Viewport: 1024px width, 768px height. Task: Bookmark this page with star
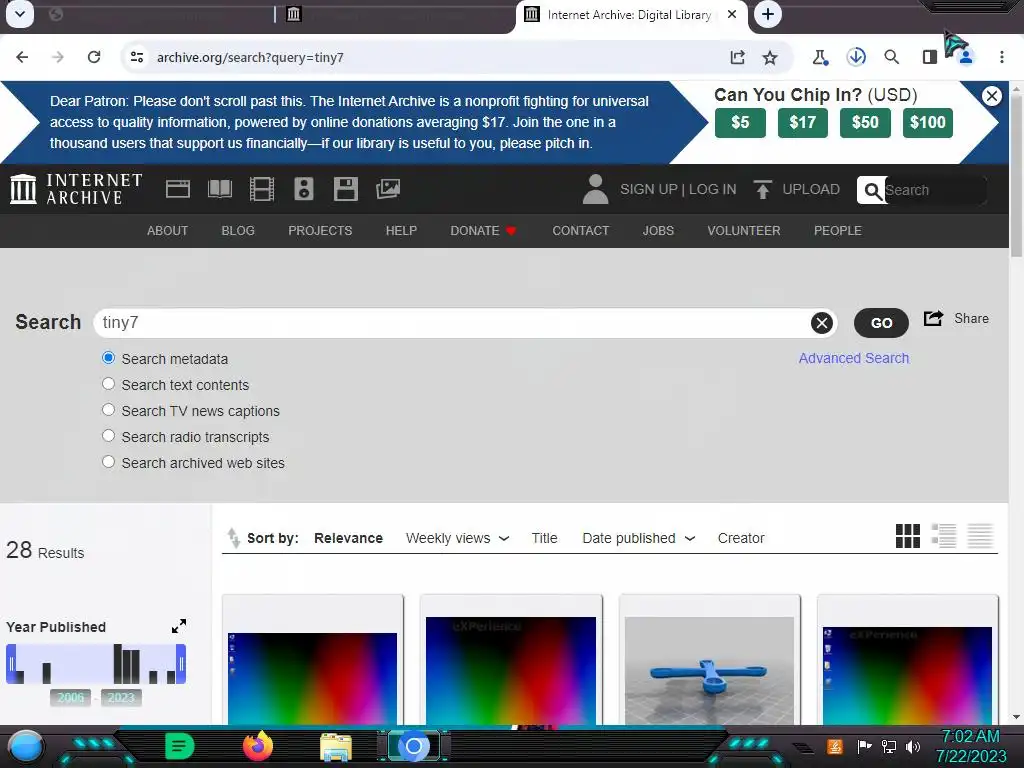point(770,57)
